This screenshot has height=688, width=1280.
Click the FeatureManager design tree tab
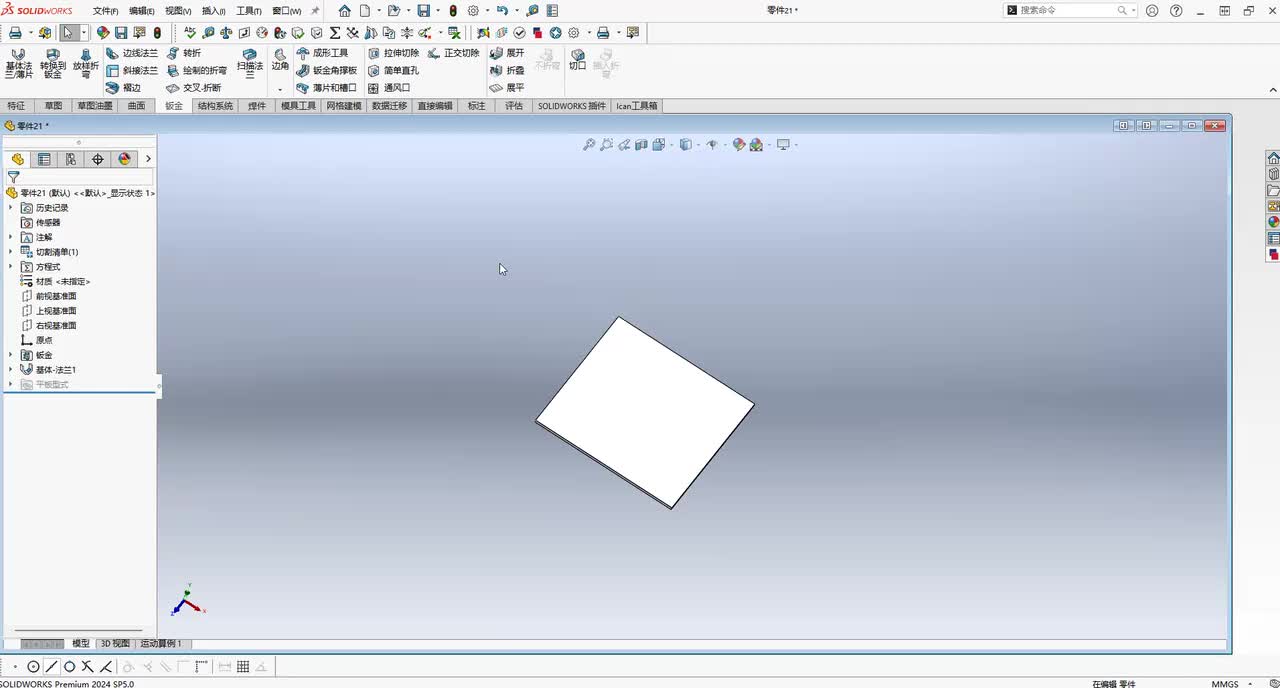[18, 159]
